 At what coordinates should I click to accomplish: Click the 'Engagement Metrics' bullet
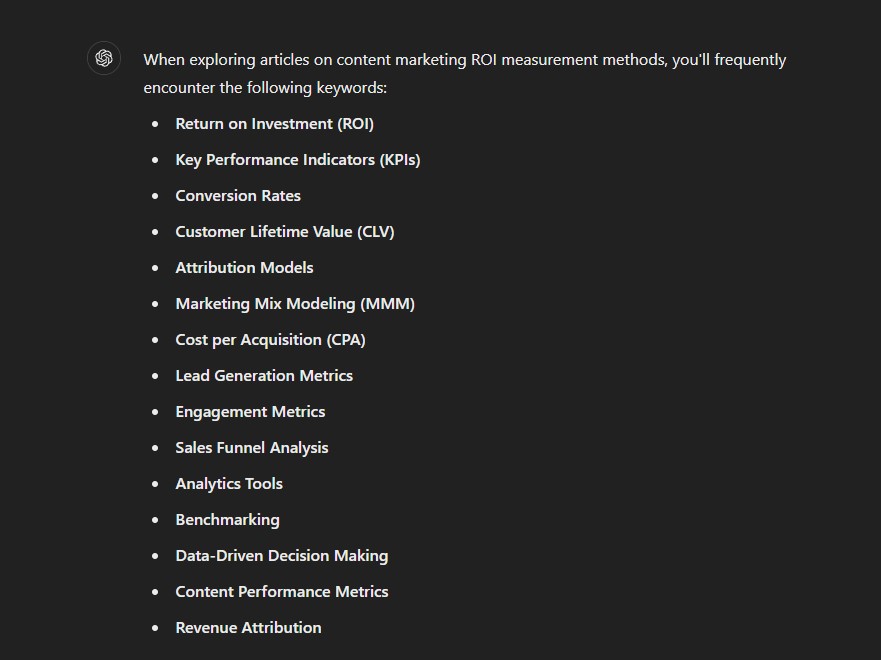250,412
